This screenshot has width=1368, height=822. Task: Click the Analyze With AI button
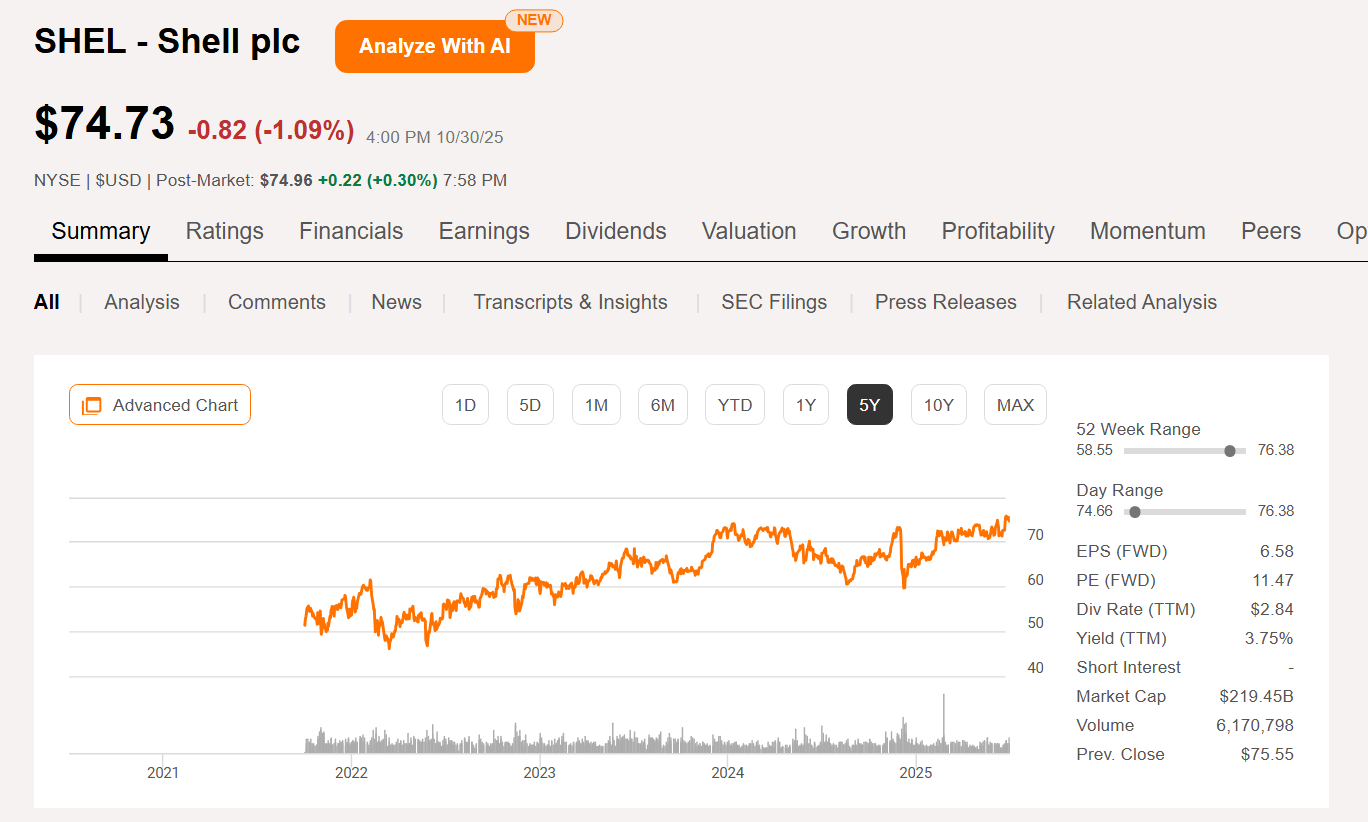pyautogui.click(x=434, y=46)
